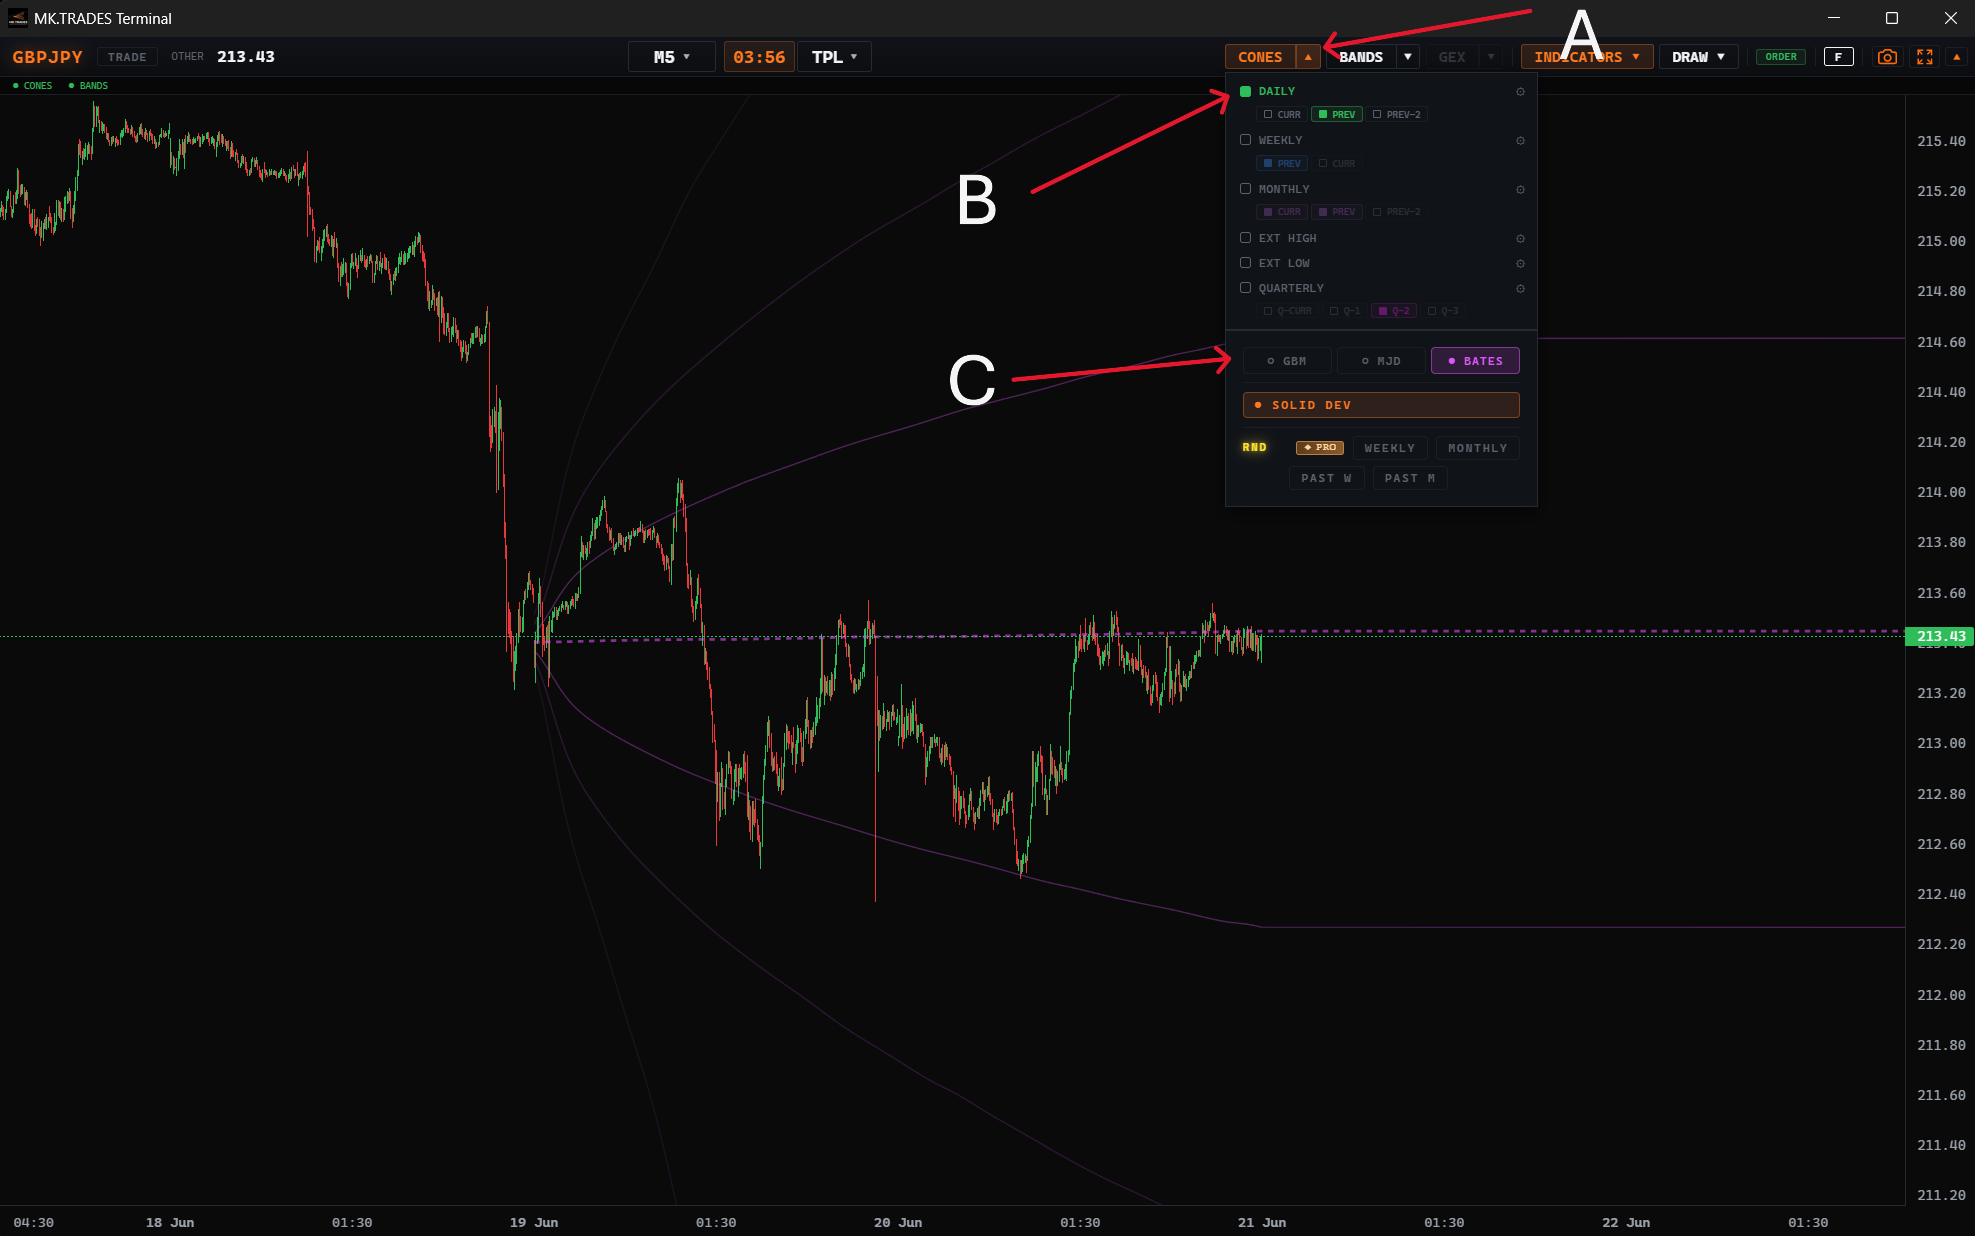Toggle PREV under DAILY

coord(1337,115)
